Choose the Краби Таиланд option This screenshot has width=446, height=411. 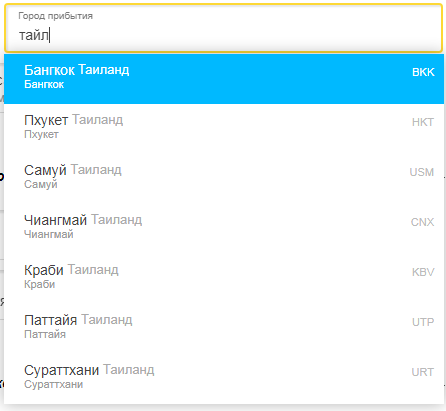224,279
